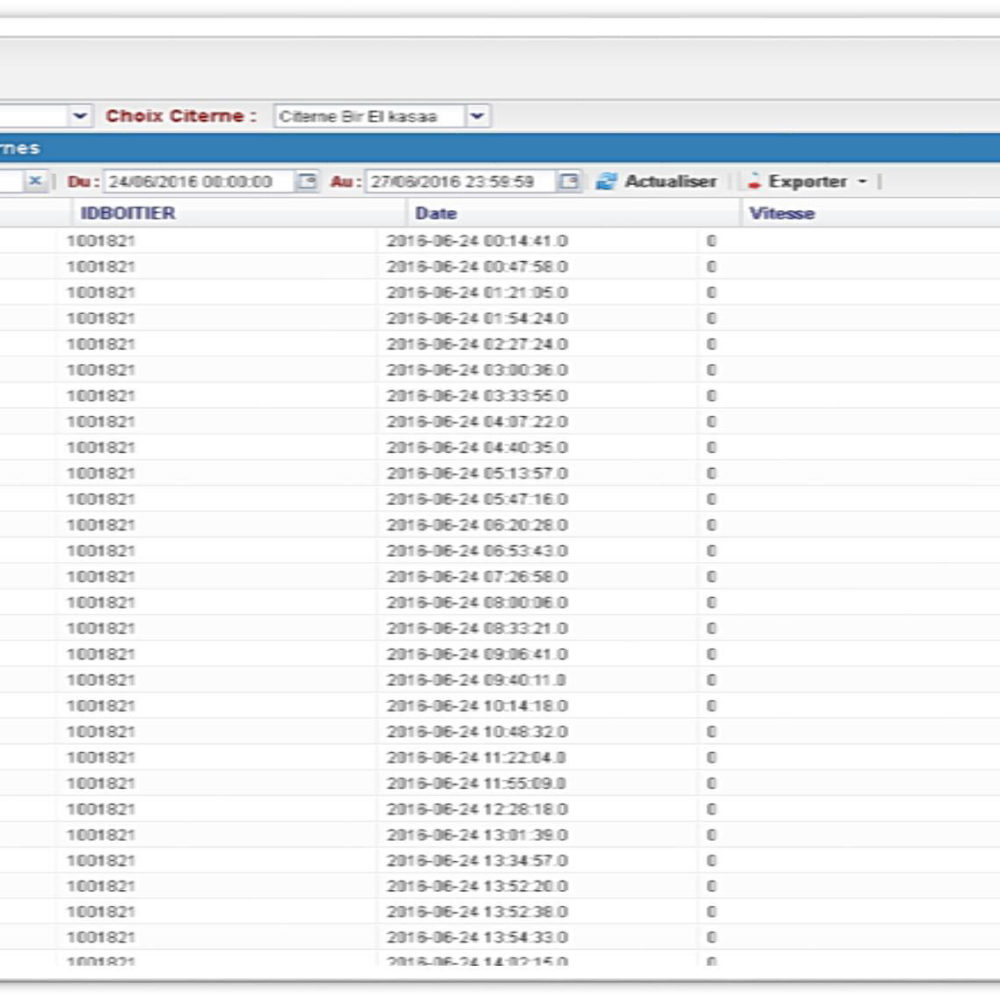Click the Actualiser refresh icon
Screen dimensions: 1000x1000
pos(606,182)
